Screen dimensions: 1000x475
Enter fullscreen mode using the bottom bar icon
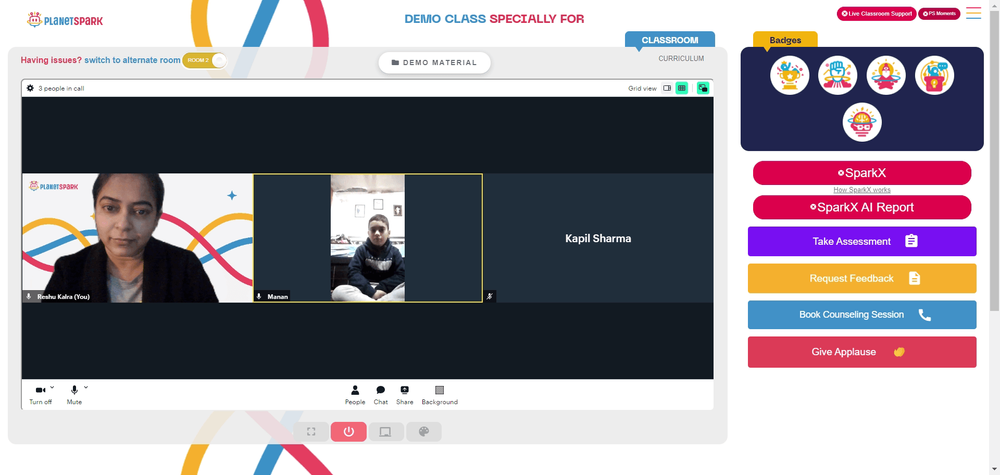coord(311,432)
